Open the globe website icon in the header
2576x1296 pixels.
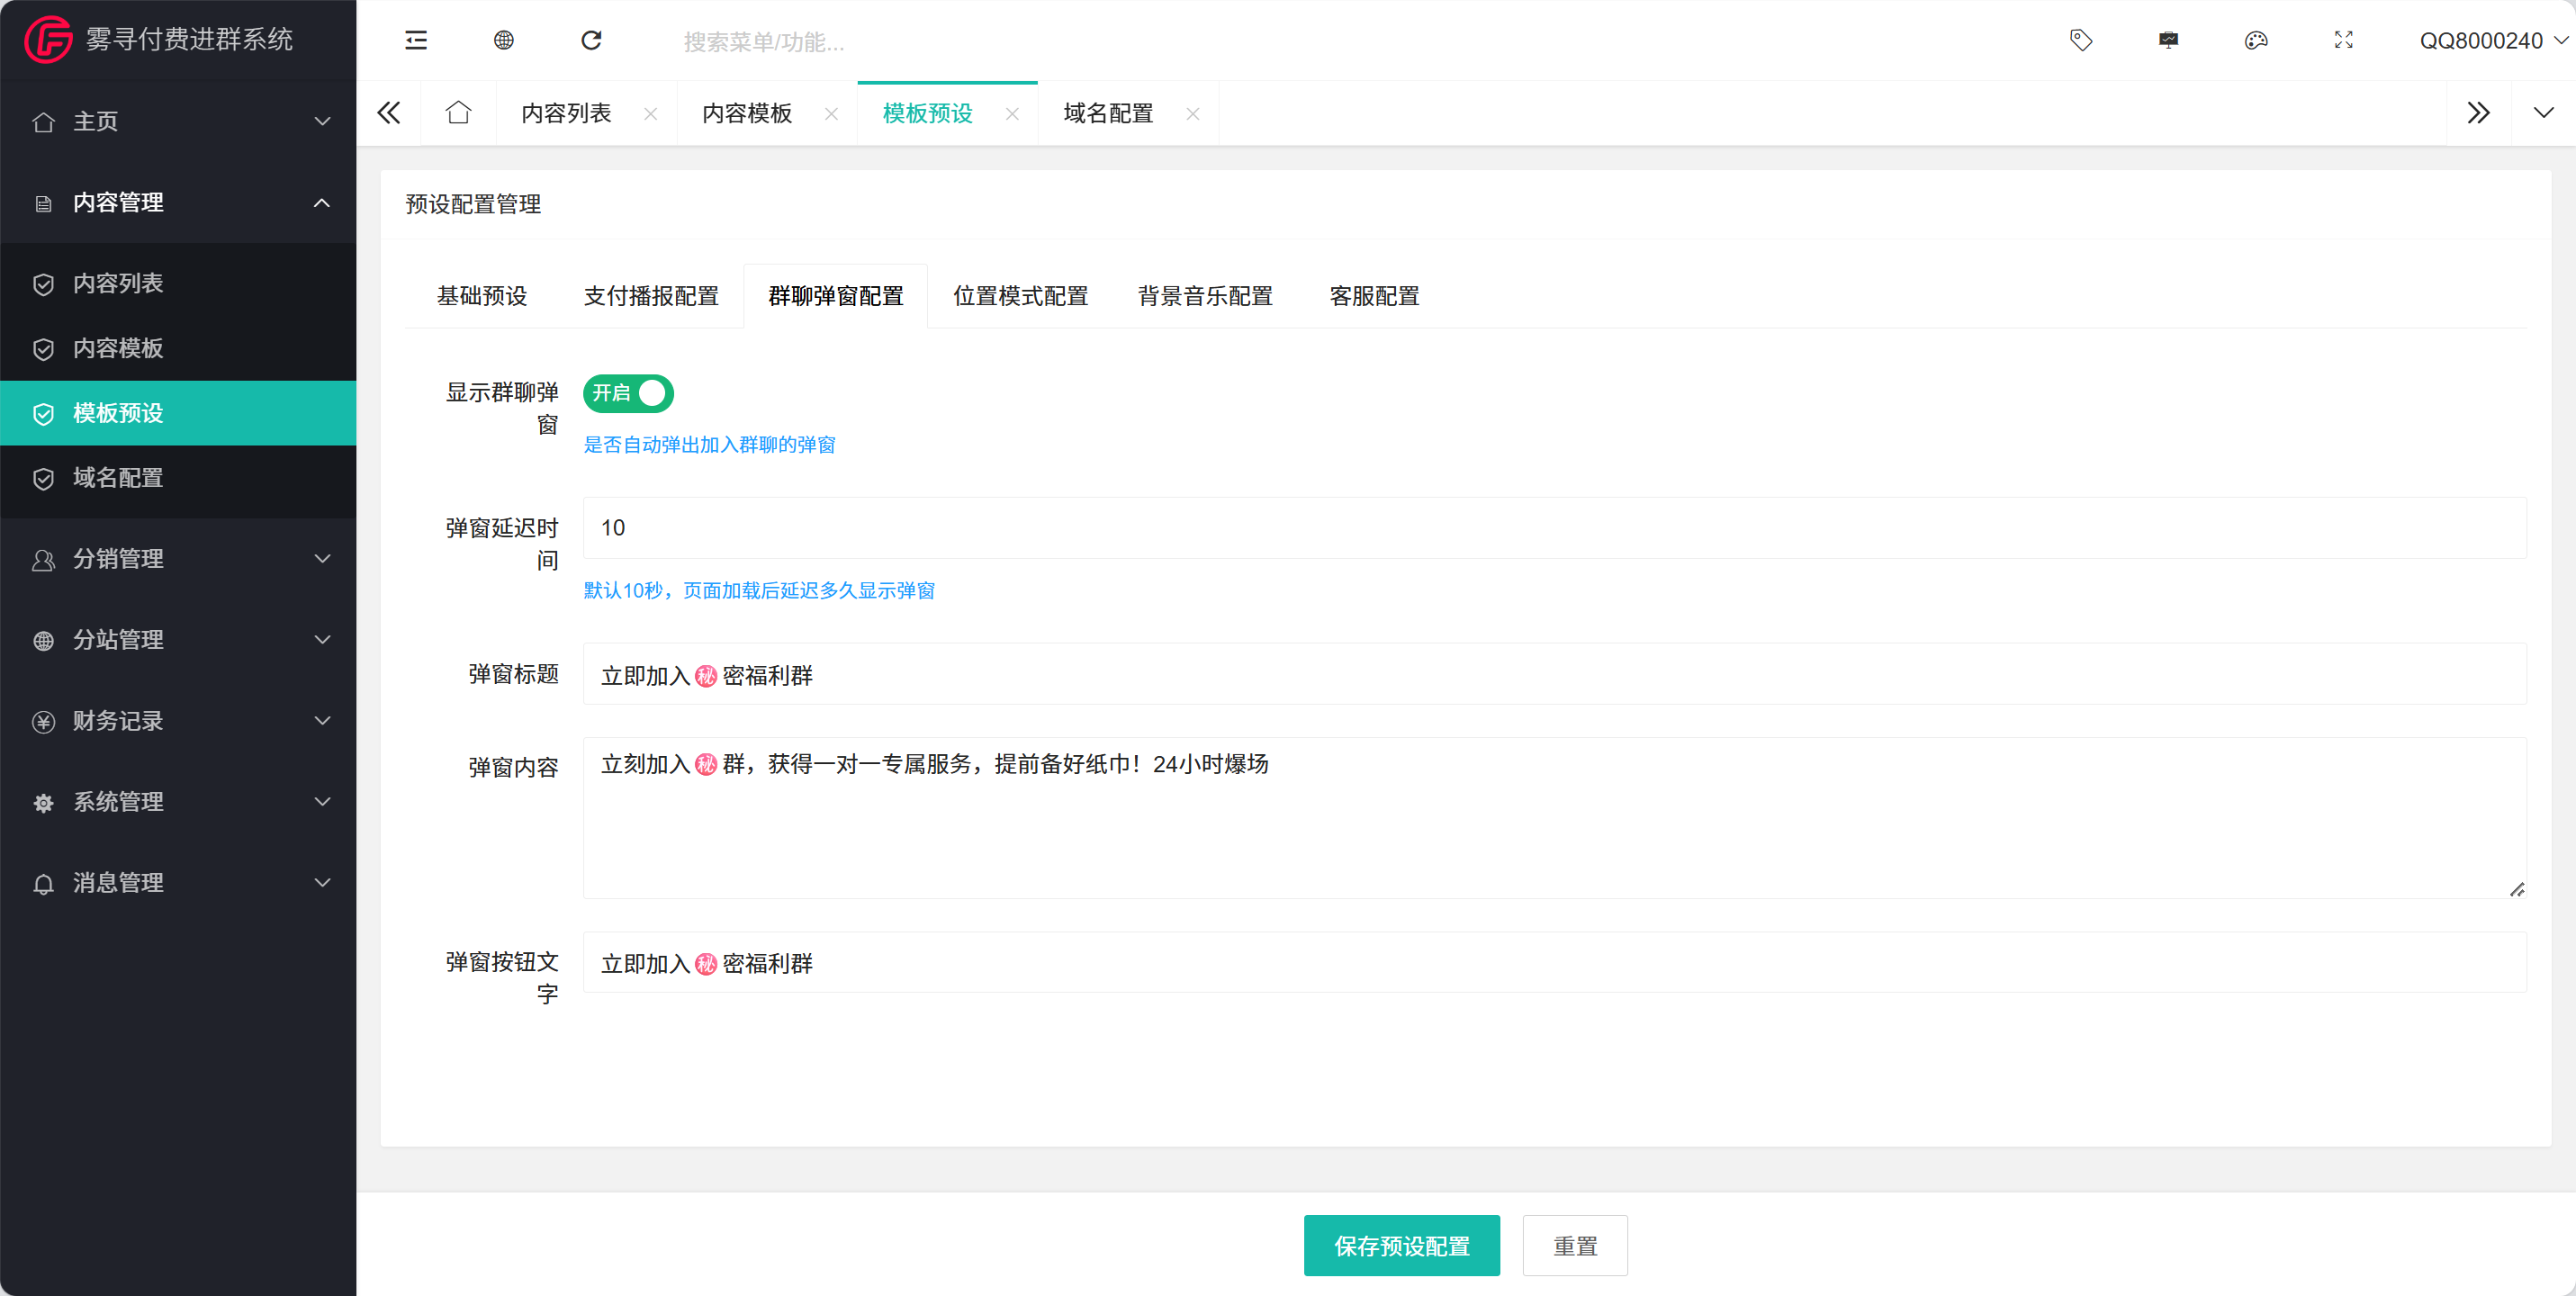(x=504, y=40)
